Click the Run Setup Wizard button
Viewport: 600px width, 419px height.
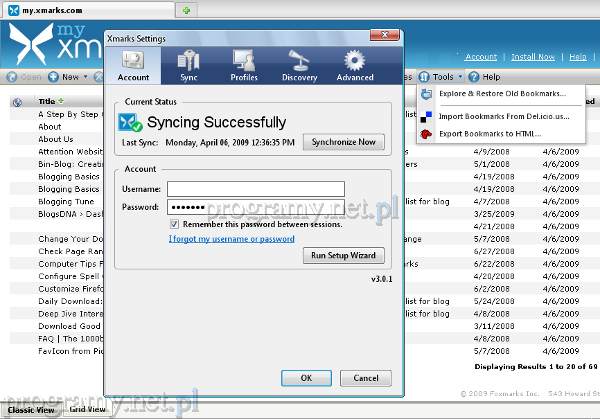coord(343,256)
